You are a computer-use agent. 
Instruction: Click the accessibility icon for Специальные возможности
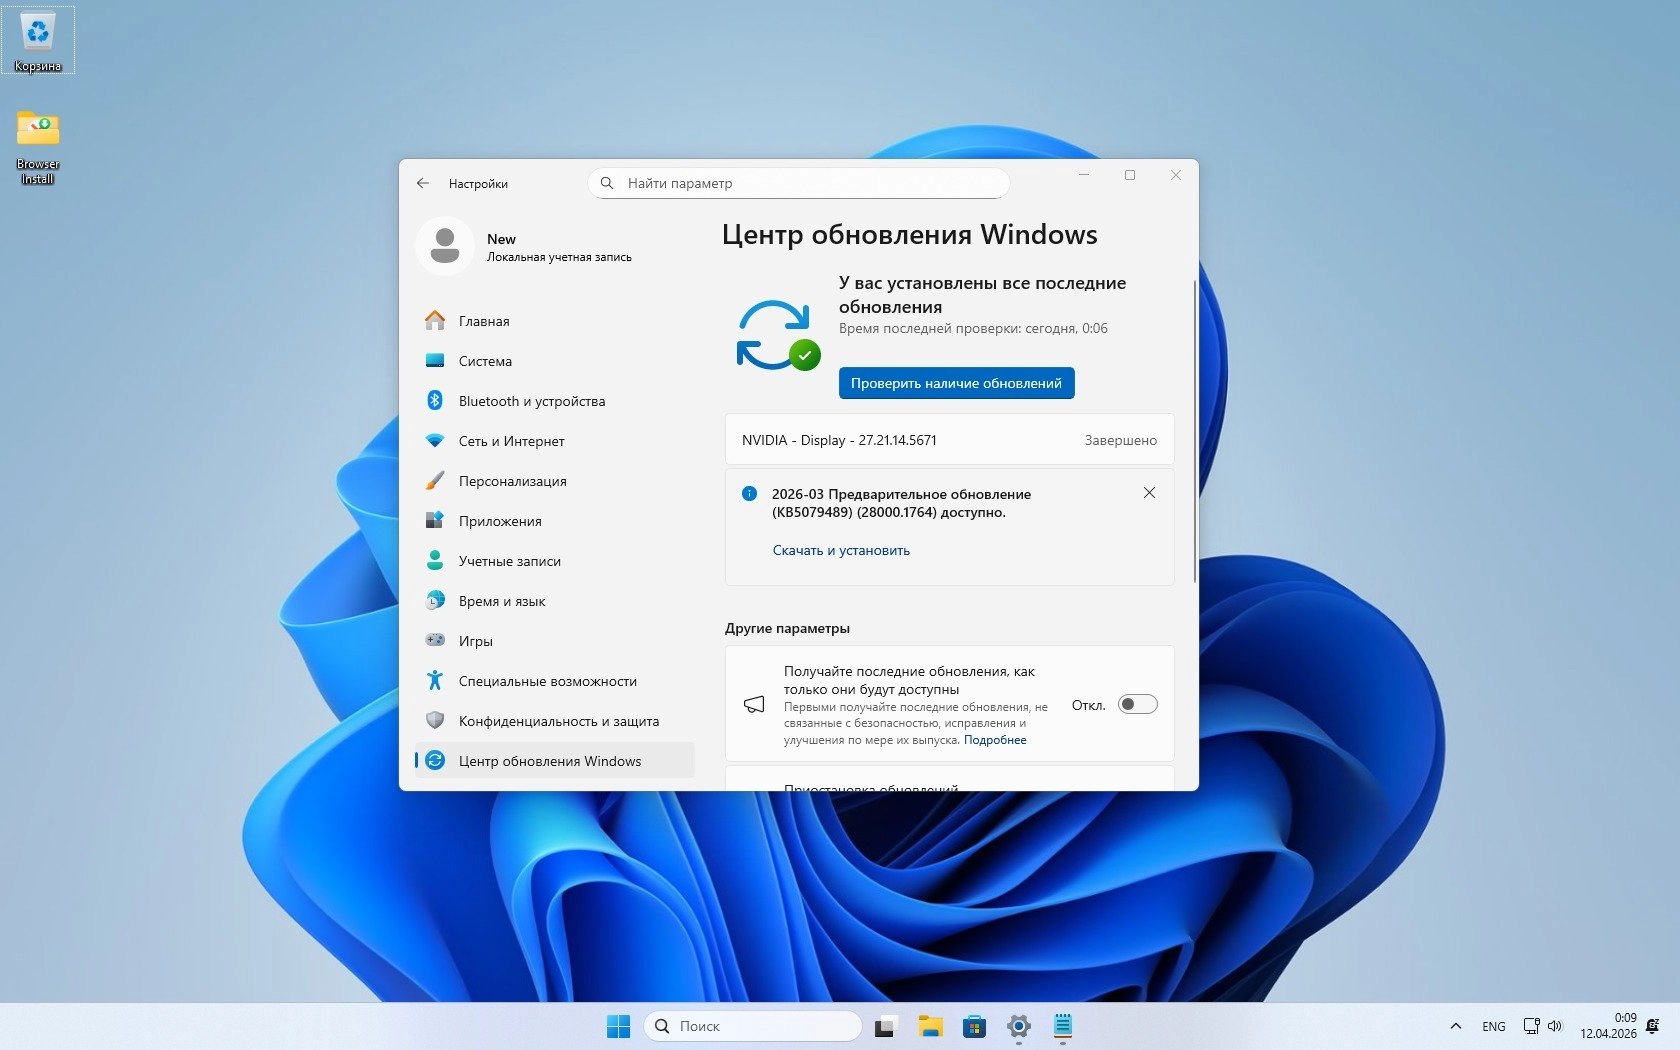tap(435, 681)
